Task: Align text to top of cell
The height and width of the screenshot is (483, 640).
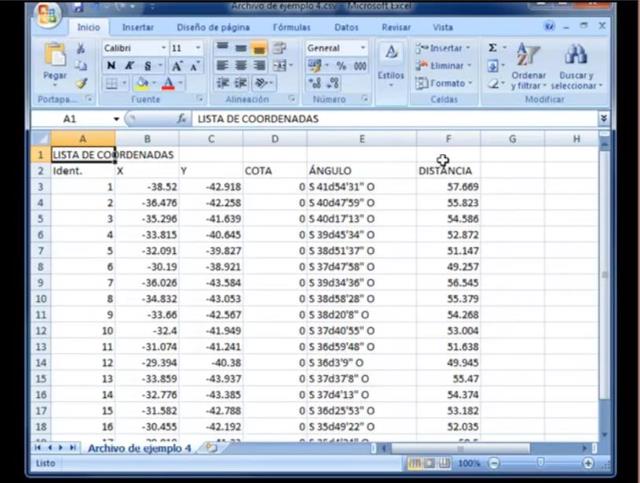Action: [x=222, y=48]
